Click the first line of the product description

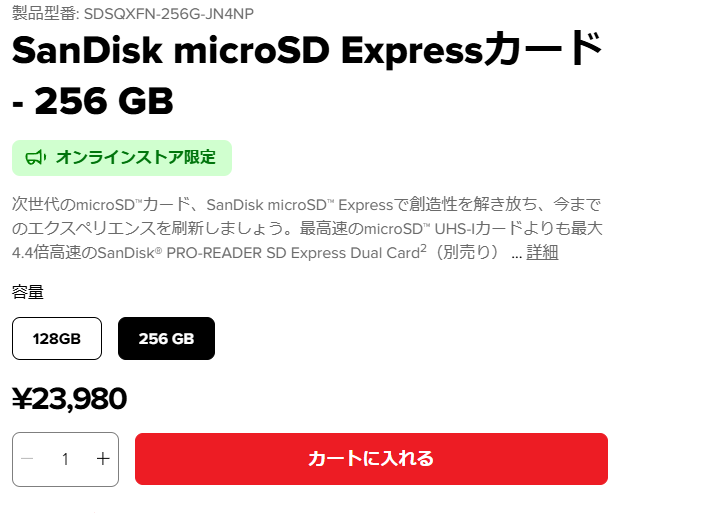click(x=307, y=205)
